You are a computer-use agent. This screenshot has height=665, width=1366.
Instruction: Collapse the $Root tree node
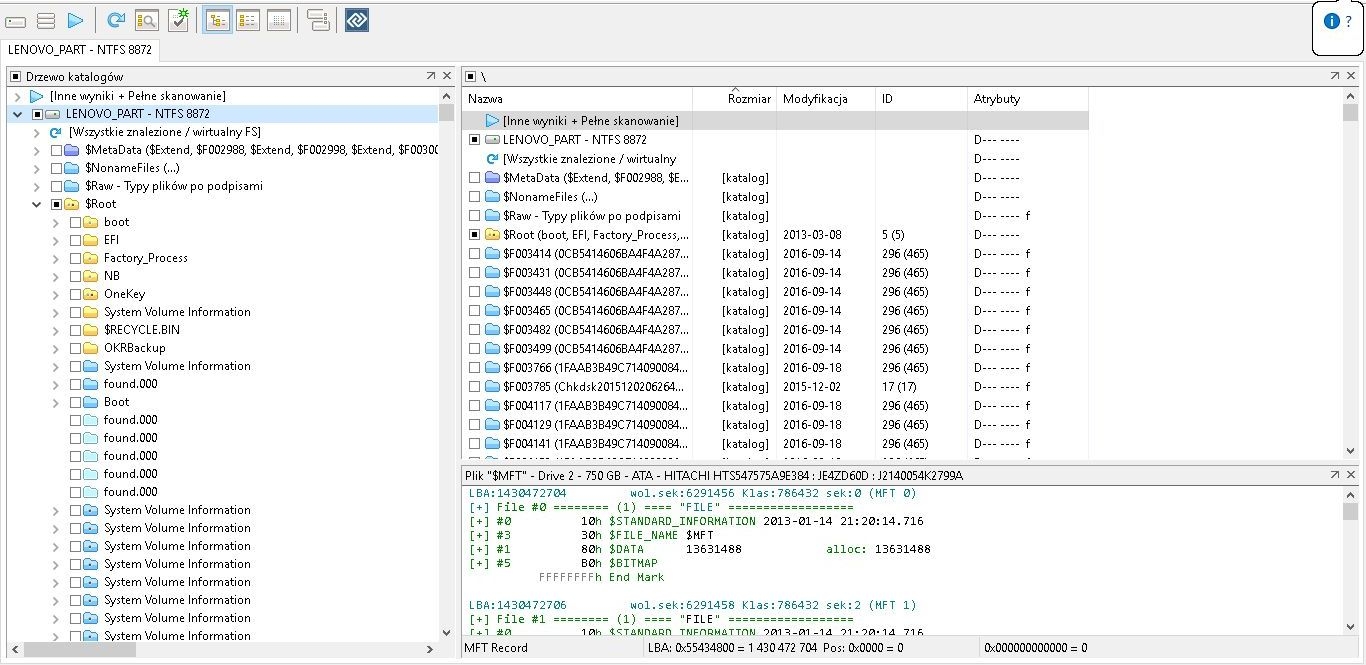pyautogui.click(x=36, y=204)
